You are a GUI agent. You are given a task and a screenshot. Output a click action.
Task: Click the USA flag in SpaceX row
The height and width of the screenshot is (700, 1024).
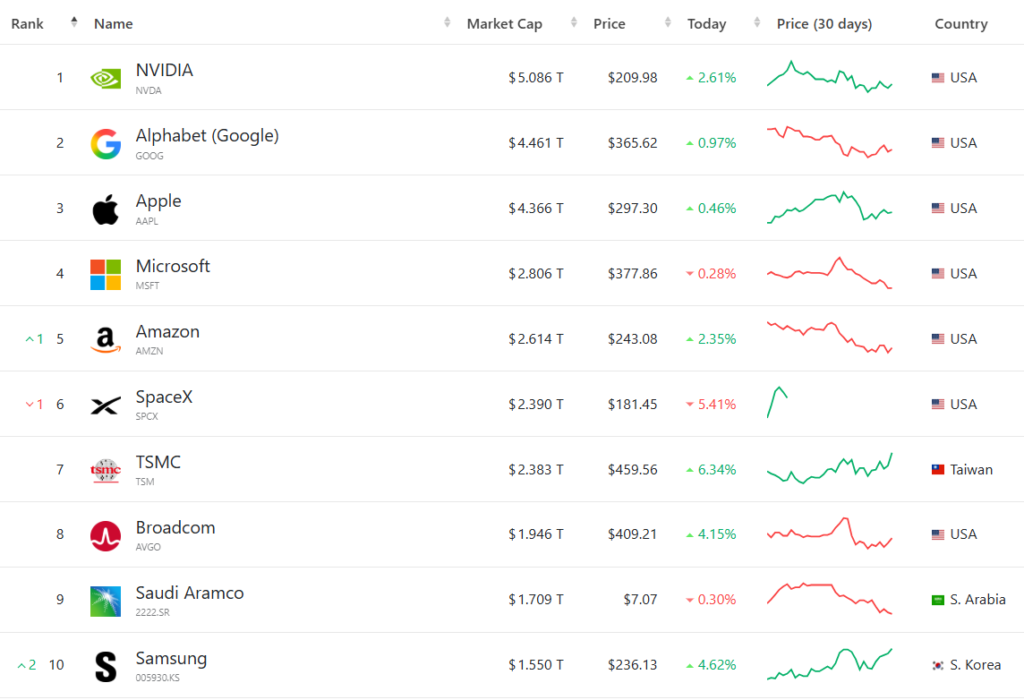point(938,404)
